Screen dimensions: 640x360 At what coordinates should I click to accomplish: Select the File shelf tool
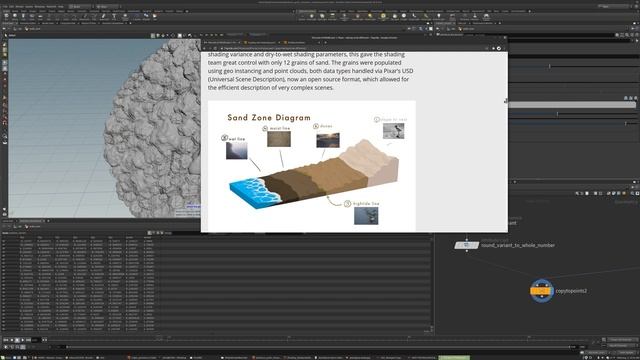[155, 16]
